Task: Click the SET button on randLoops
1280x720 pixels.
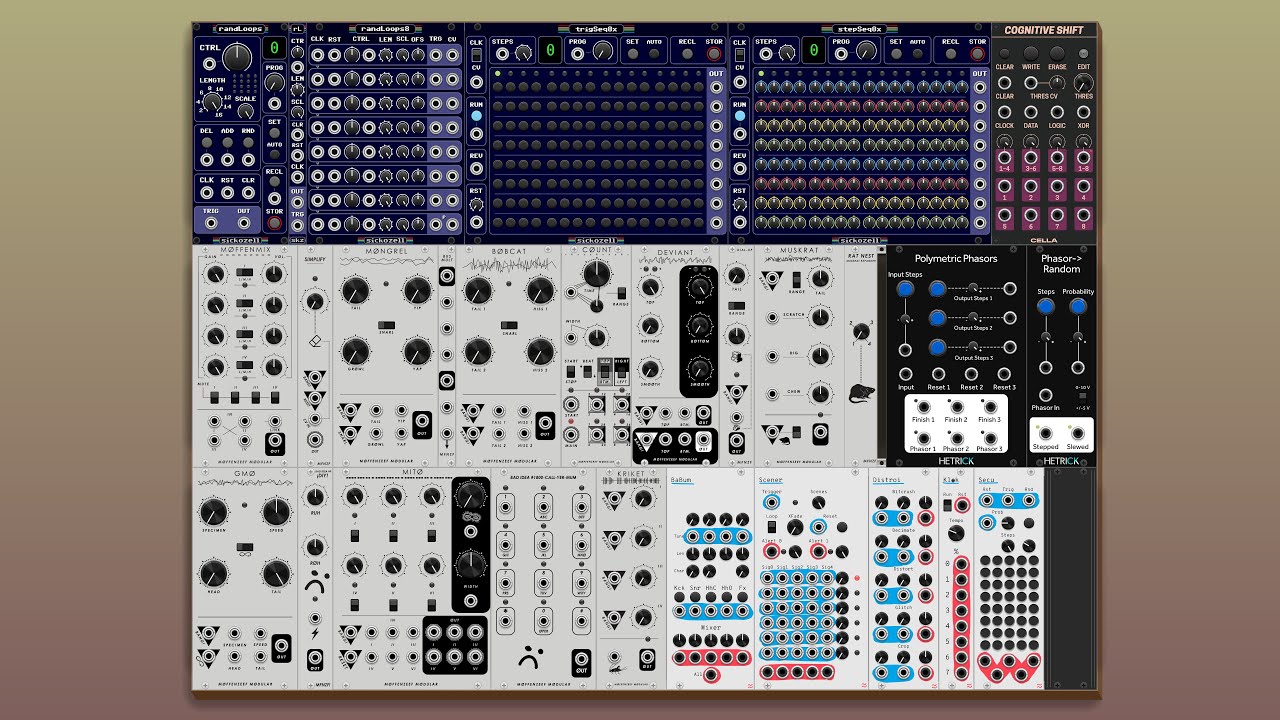Action: point(274,134)
